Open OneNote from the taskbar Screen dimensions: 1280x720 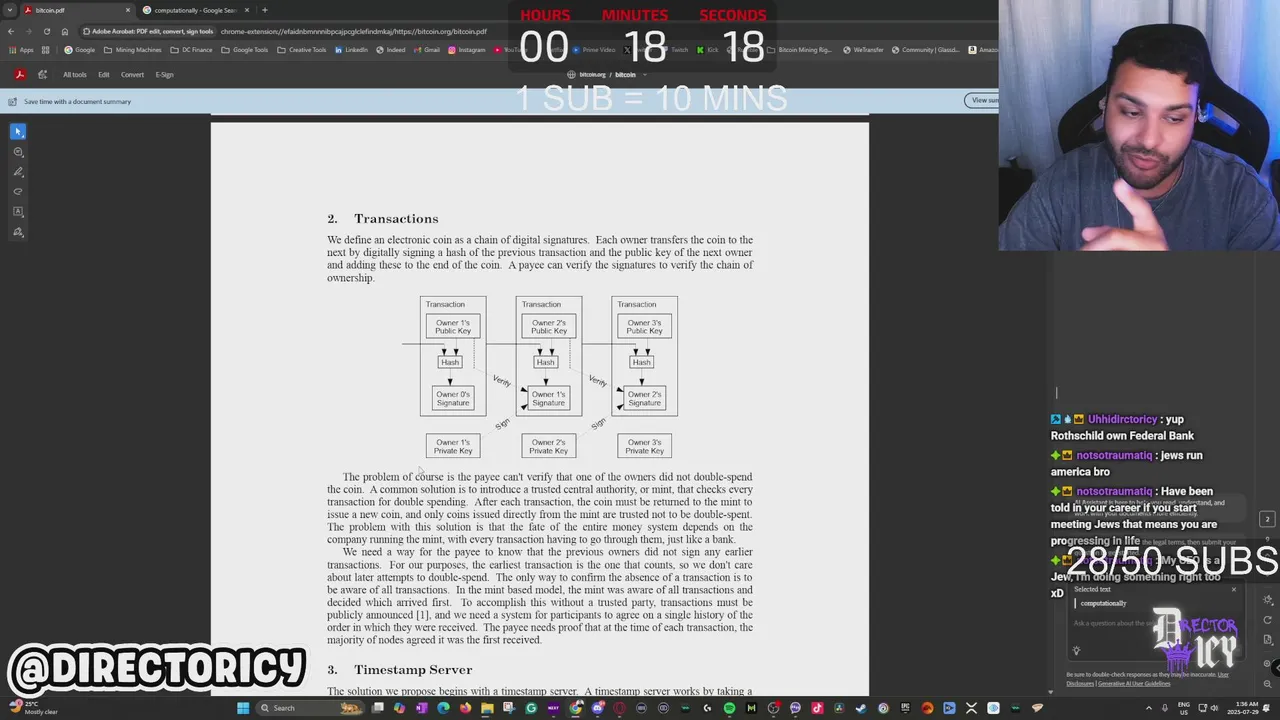pyautogui.click(x=421, y=708)
